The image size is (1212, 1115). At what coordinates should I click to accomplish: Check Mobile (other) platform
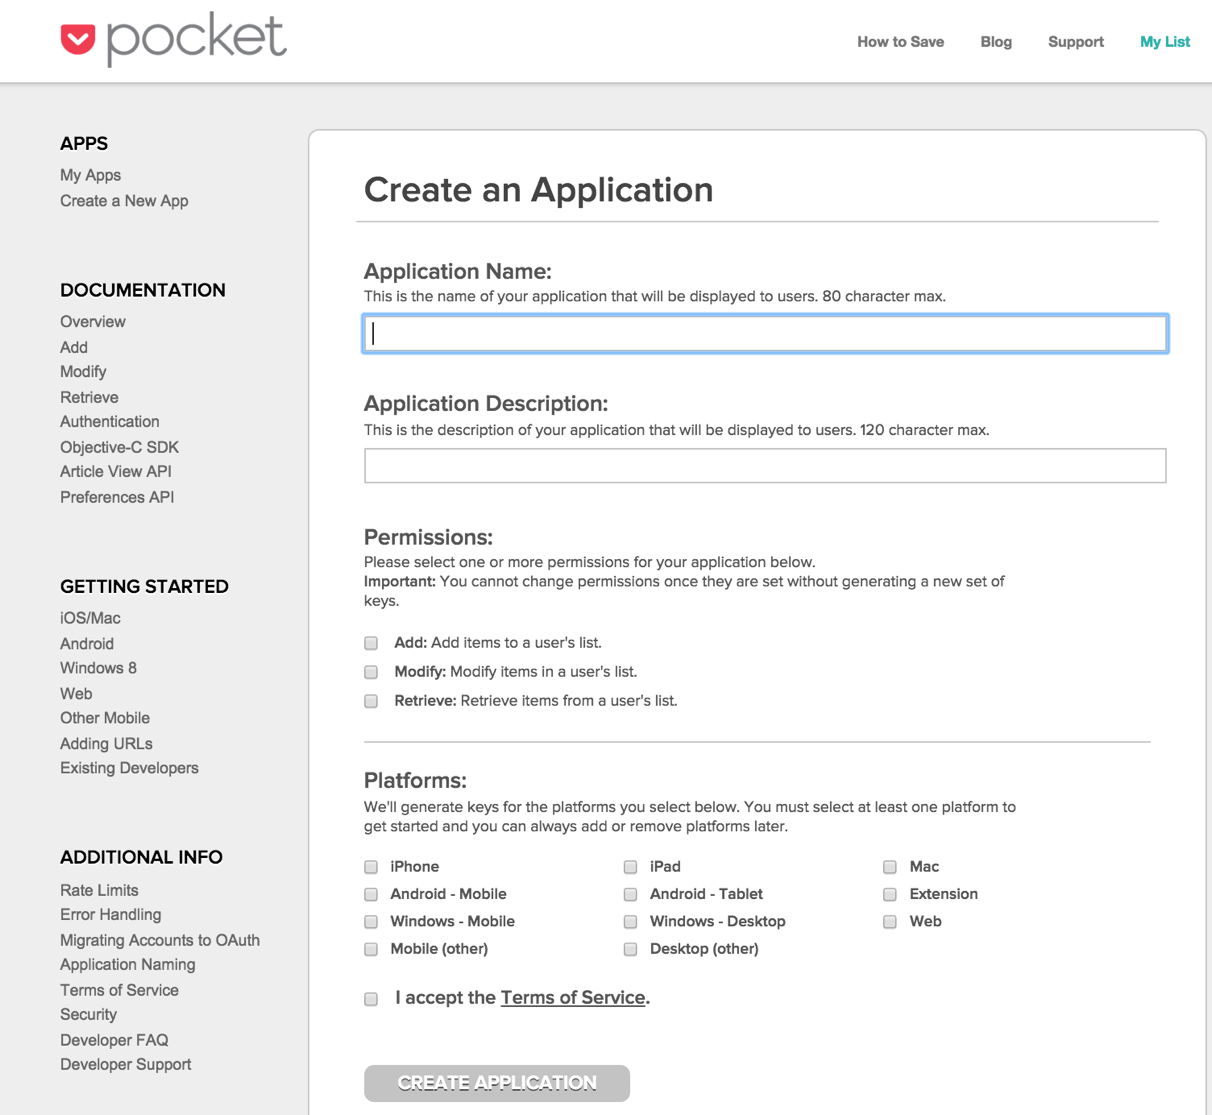tap(371, 949)
